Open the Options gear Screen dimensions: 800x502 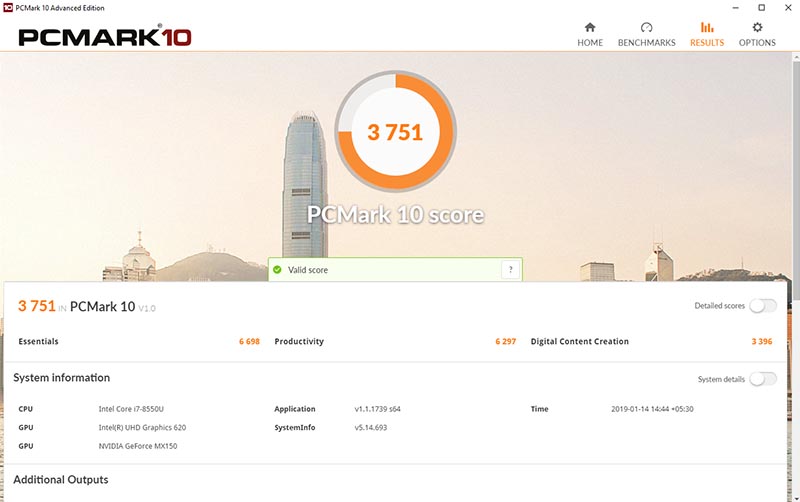[x=757, y=34]
